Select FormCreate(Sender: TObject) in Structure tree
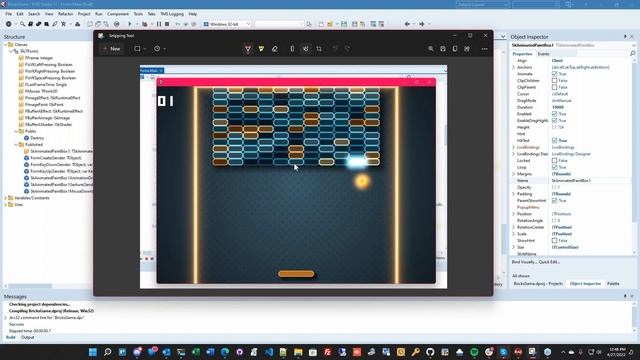Viewport: 640px width, 360px height. coord(56,158)
